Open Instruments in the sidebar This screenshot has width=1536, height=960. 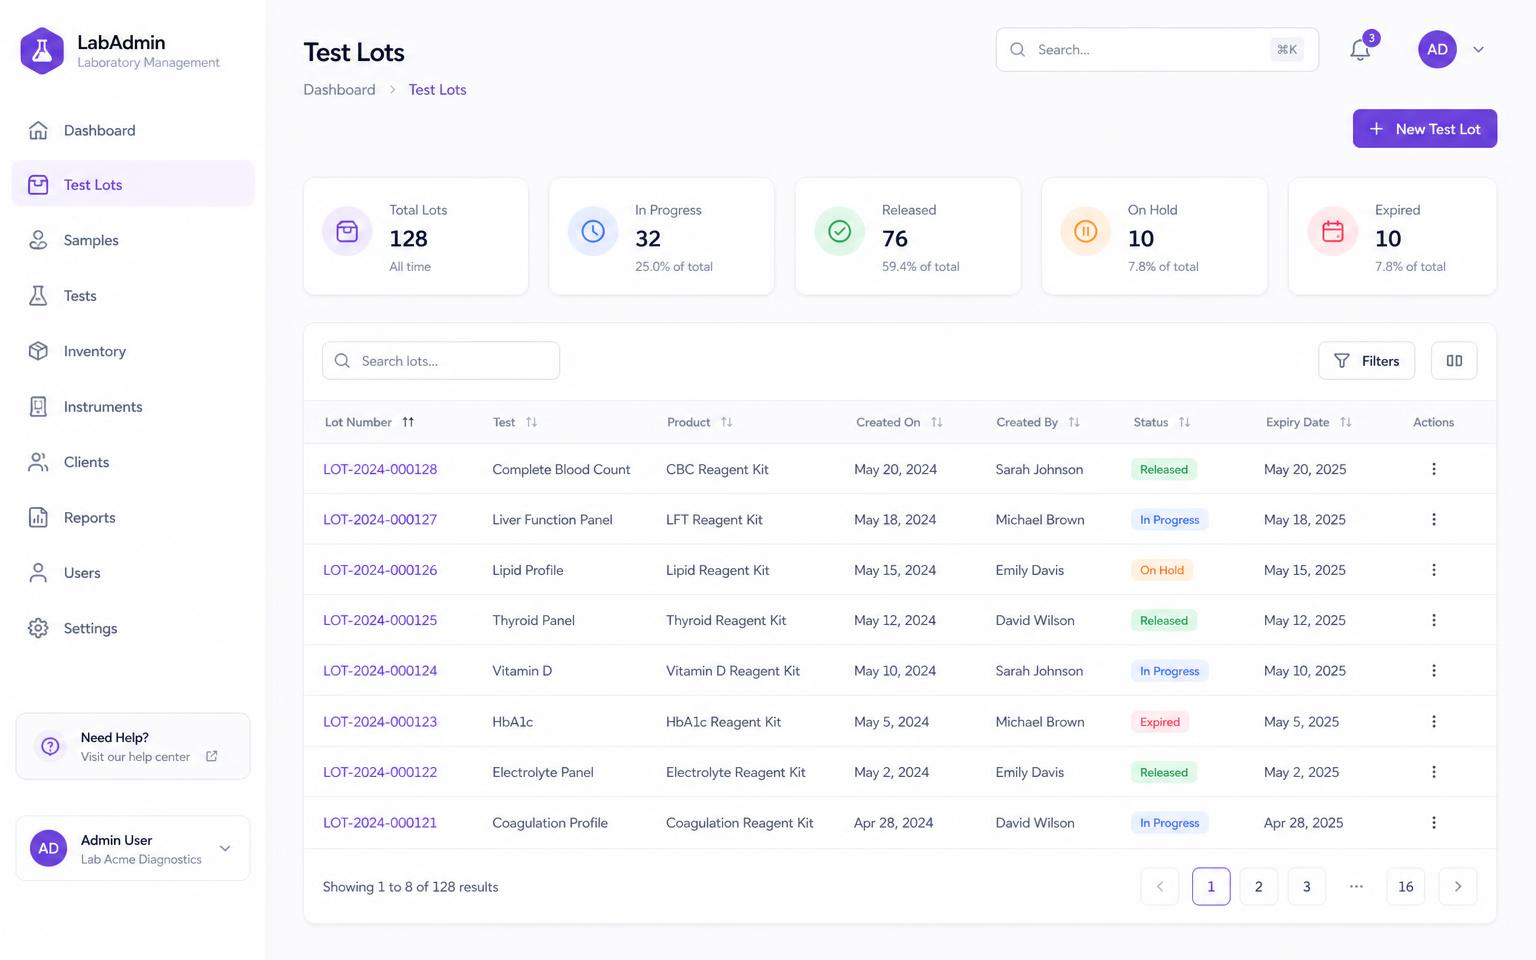click(x=133, y=407)
